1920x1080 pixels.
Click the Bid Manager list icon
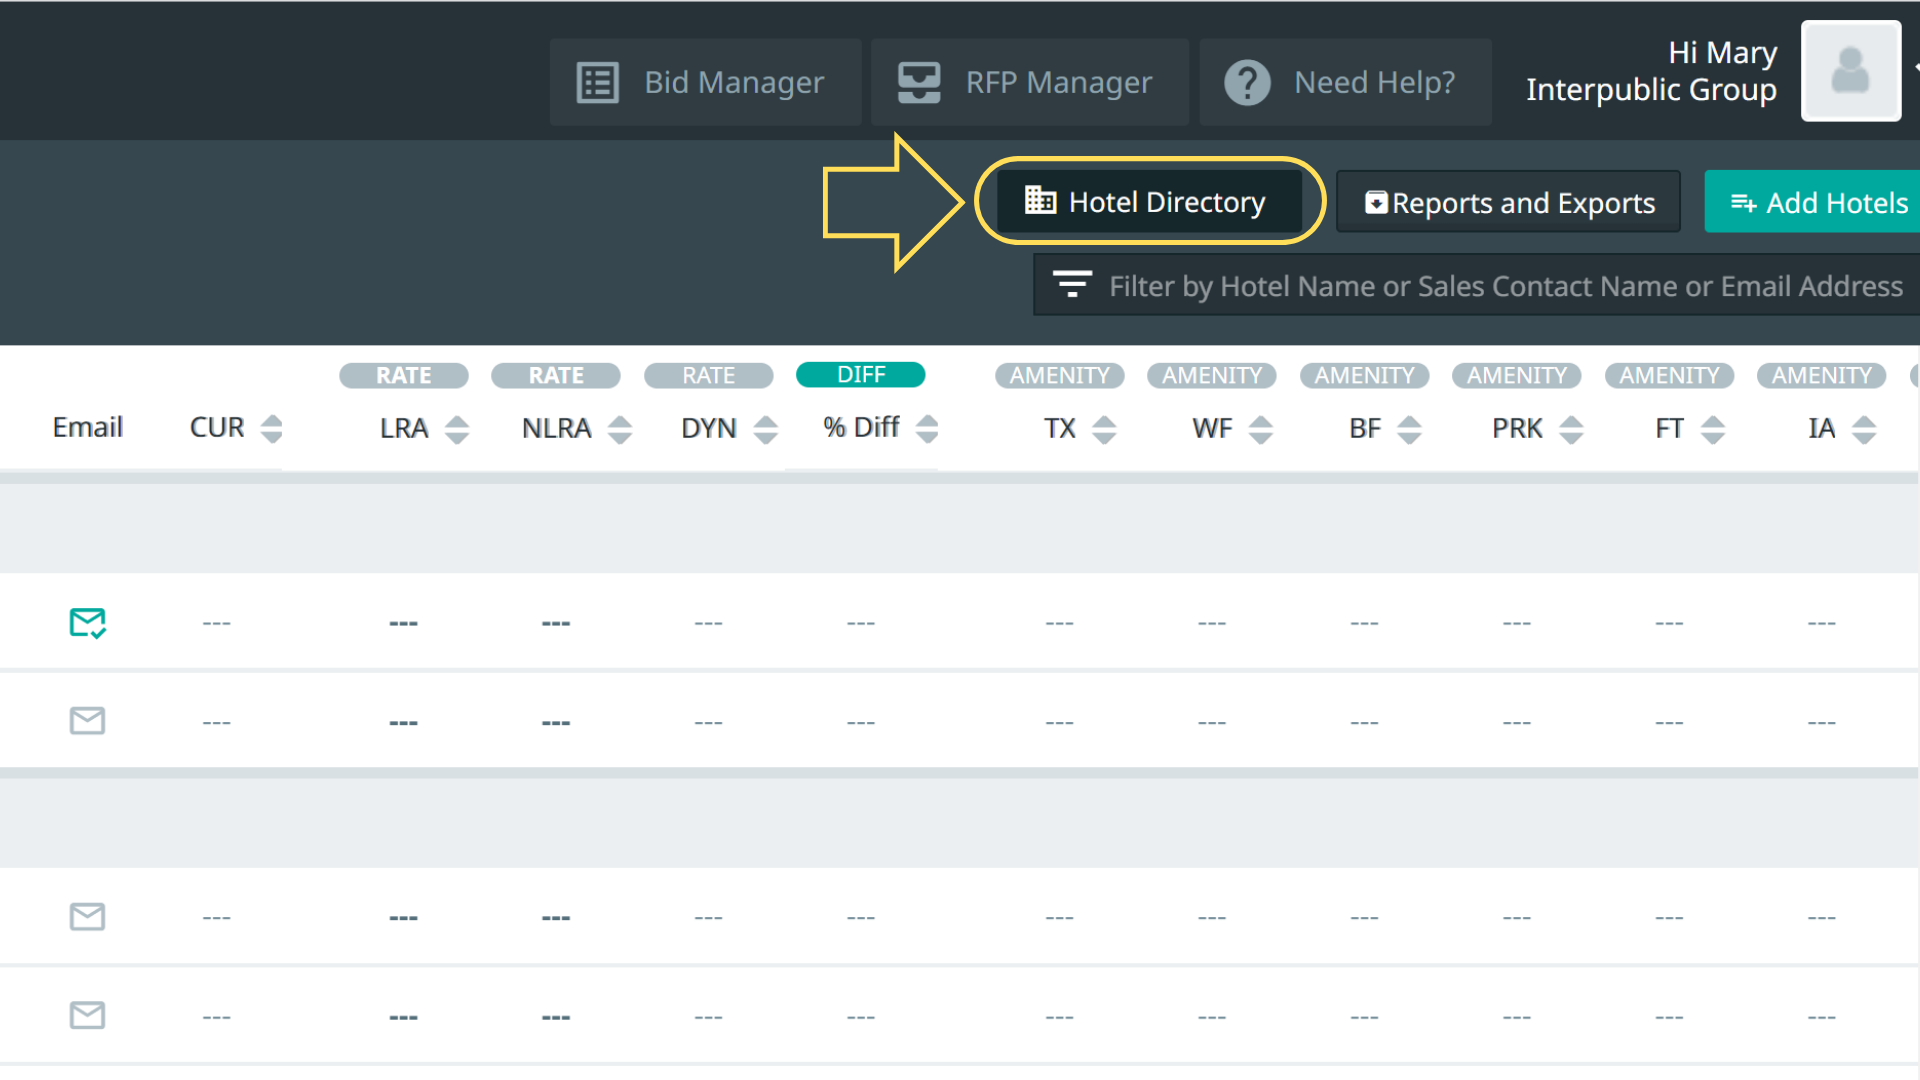(x=598, y=83)
